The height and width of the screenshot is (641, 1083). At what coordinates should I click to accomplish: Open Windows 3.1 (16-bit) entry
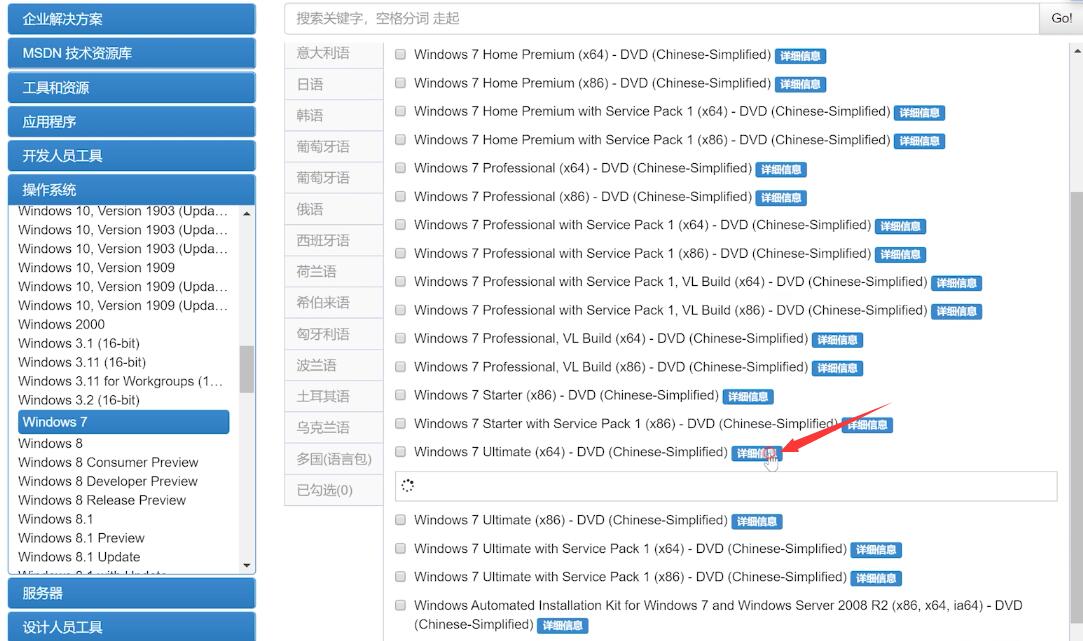click(x=79, y=343)
